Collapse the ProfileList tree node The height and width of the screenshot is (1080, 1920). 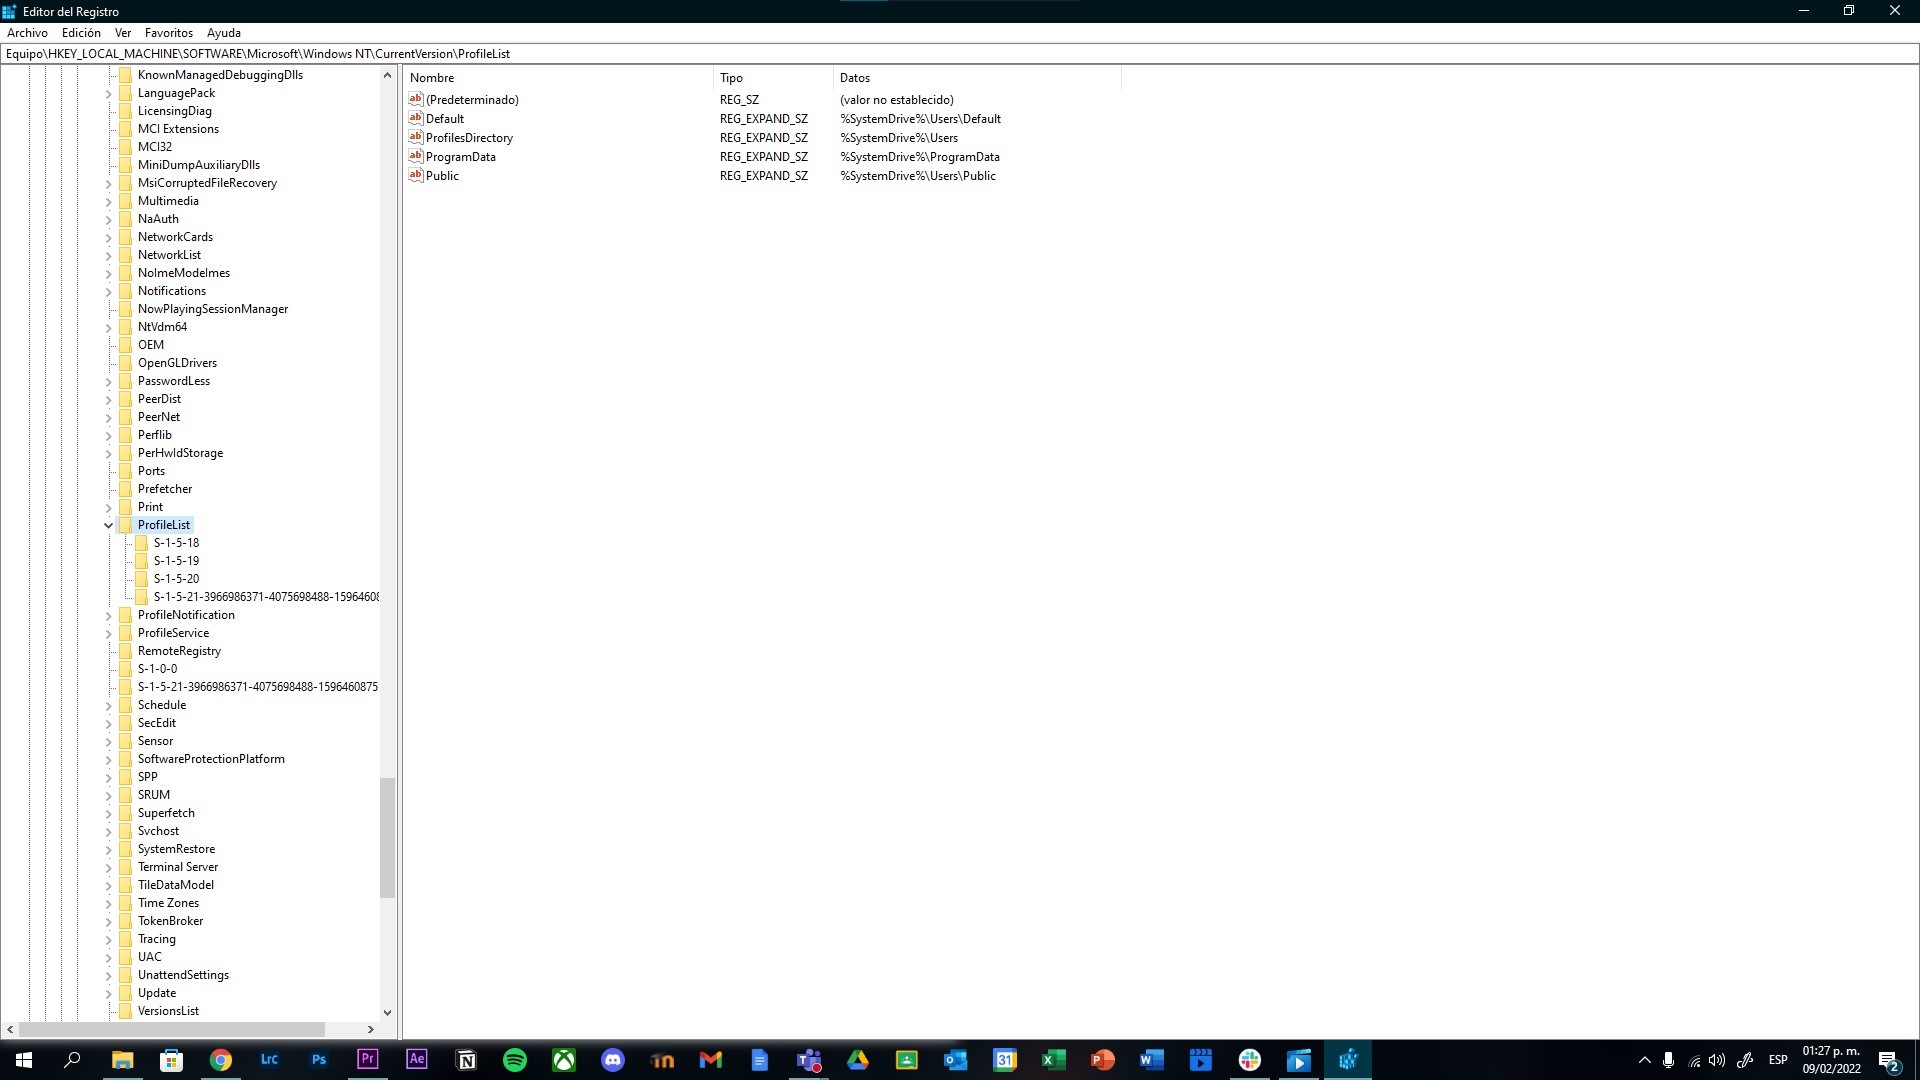[108, 525]
